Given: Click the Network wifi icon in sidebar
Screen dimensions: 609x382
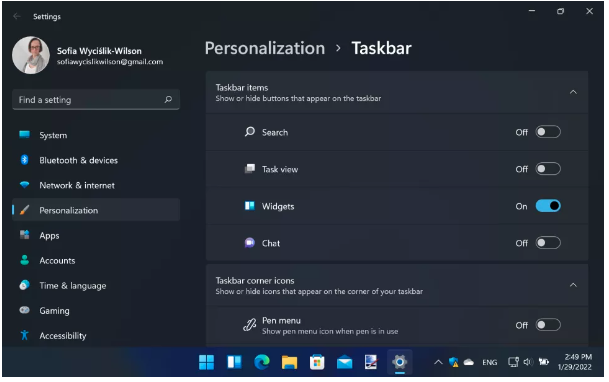Looking at the screenshot, I should [24, 185].
